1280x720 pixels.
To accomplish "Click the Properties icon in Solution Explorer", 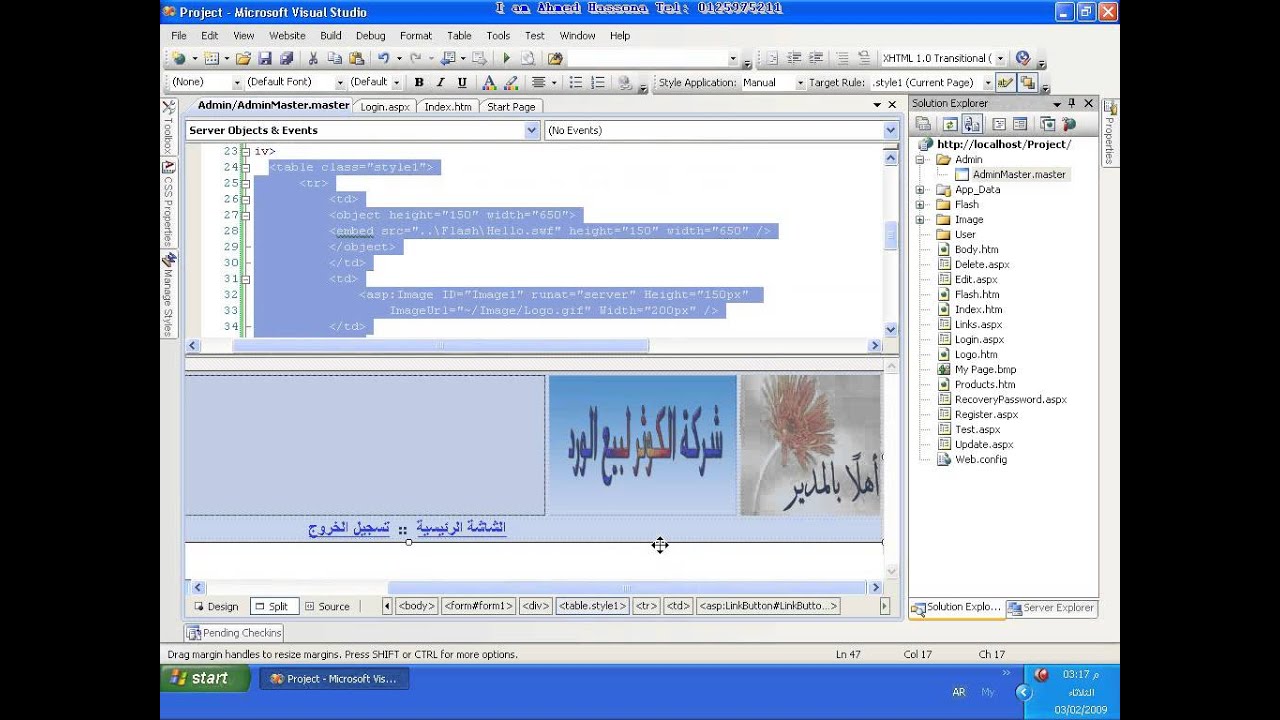I will (923, 124).
